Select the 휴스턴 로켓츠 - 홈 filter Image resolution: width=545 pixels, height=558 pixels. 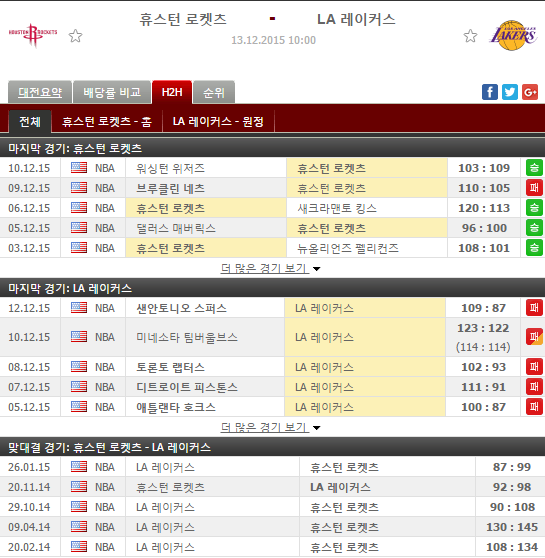[x=107, y=122]
